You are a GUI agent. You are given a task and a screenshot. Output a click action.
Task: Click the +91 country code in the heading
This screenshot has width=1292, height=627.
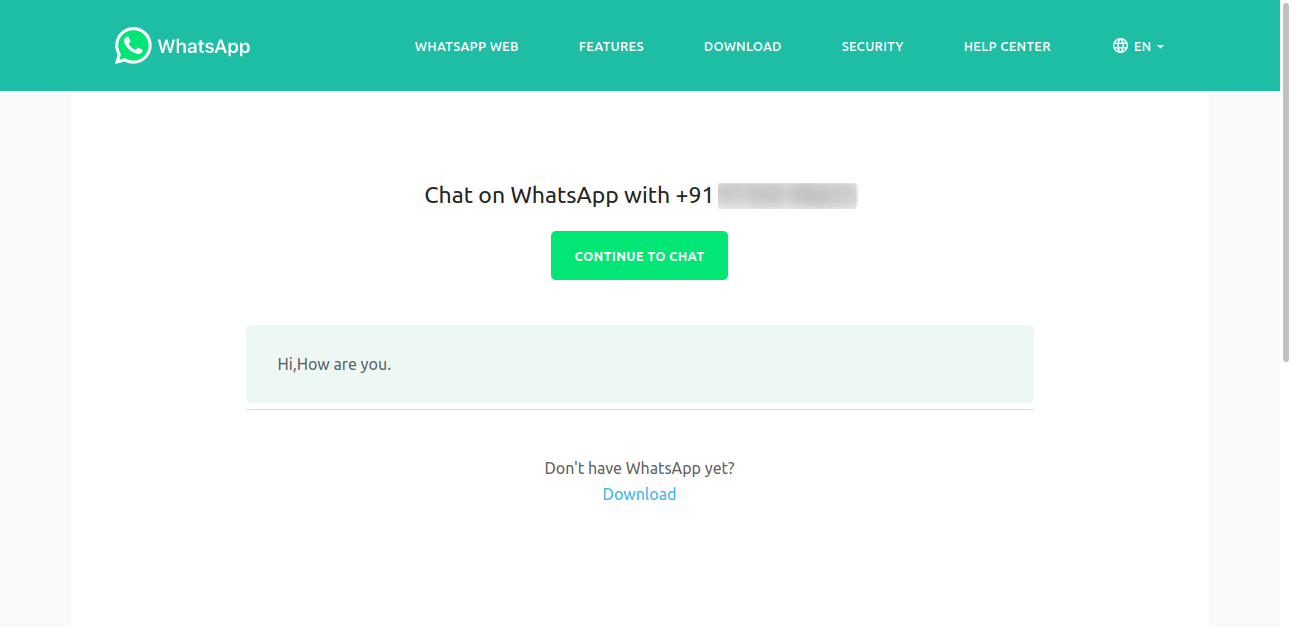point(694,195)
